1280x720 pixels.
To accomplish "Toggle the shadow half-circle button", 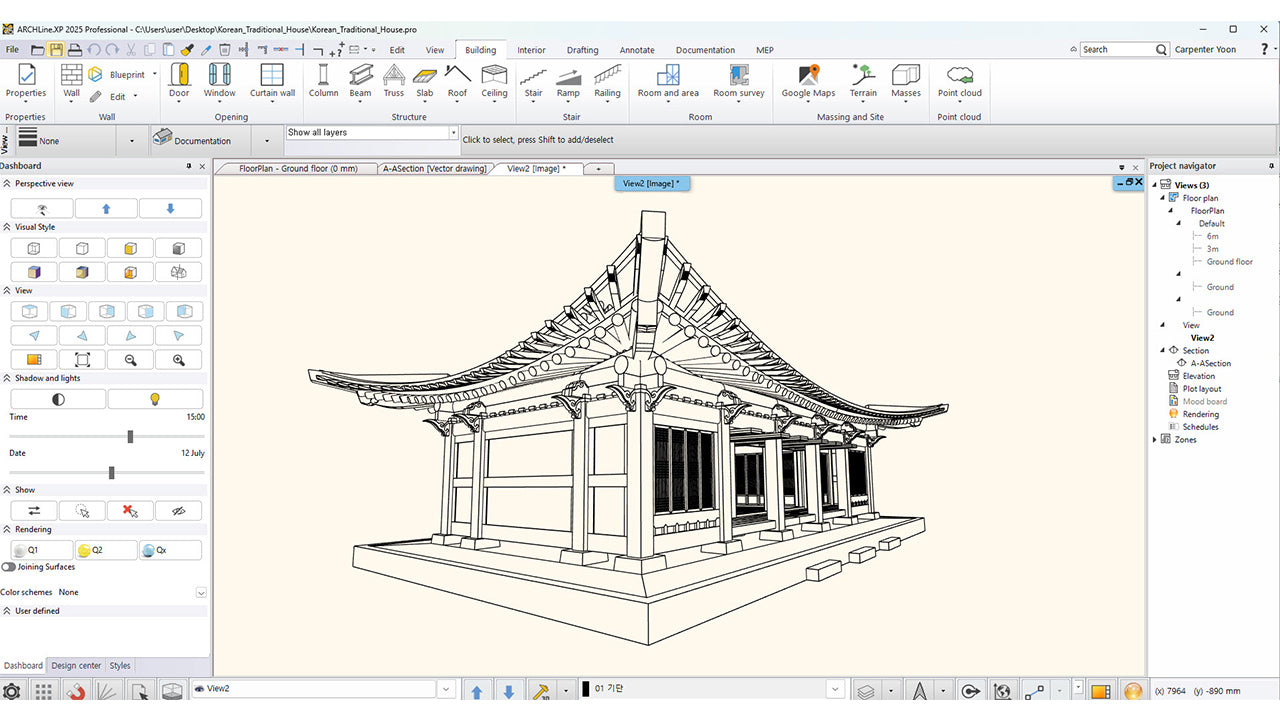I will pyautogui.click(x=58, y=399).
